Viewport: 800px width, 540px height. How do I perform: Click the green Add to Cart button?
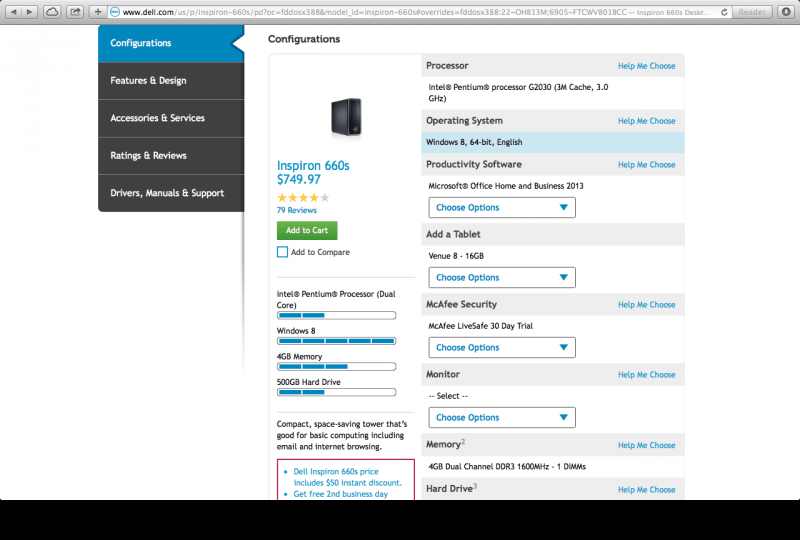pyautogui.click(x=307, y=230)
